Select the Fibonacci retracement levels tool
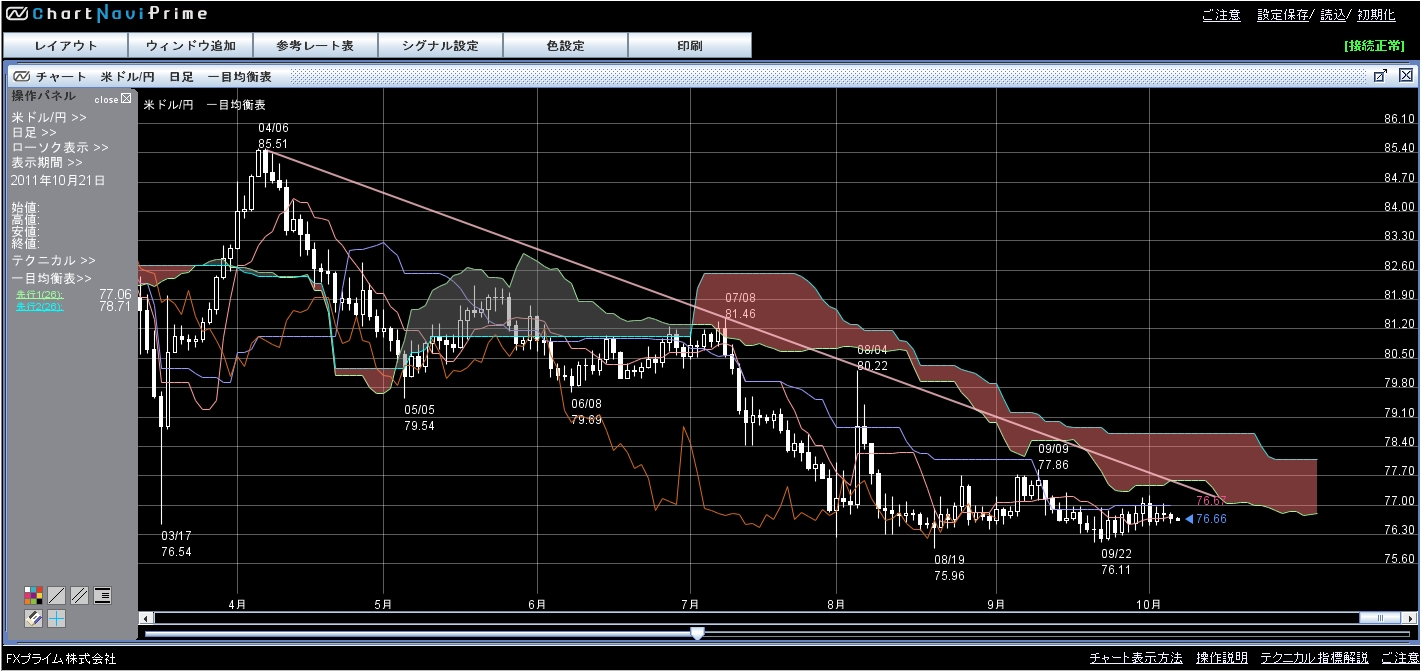 (102, 596)
